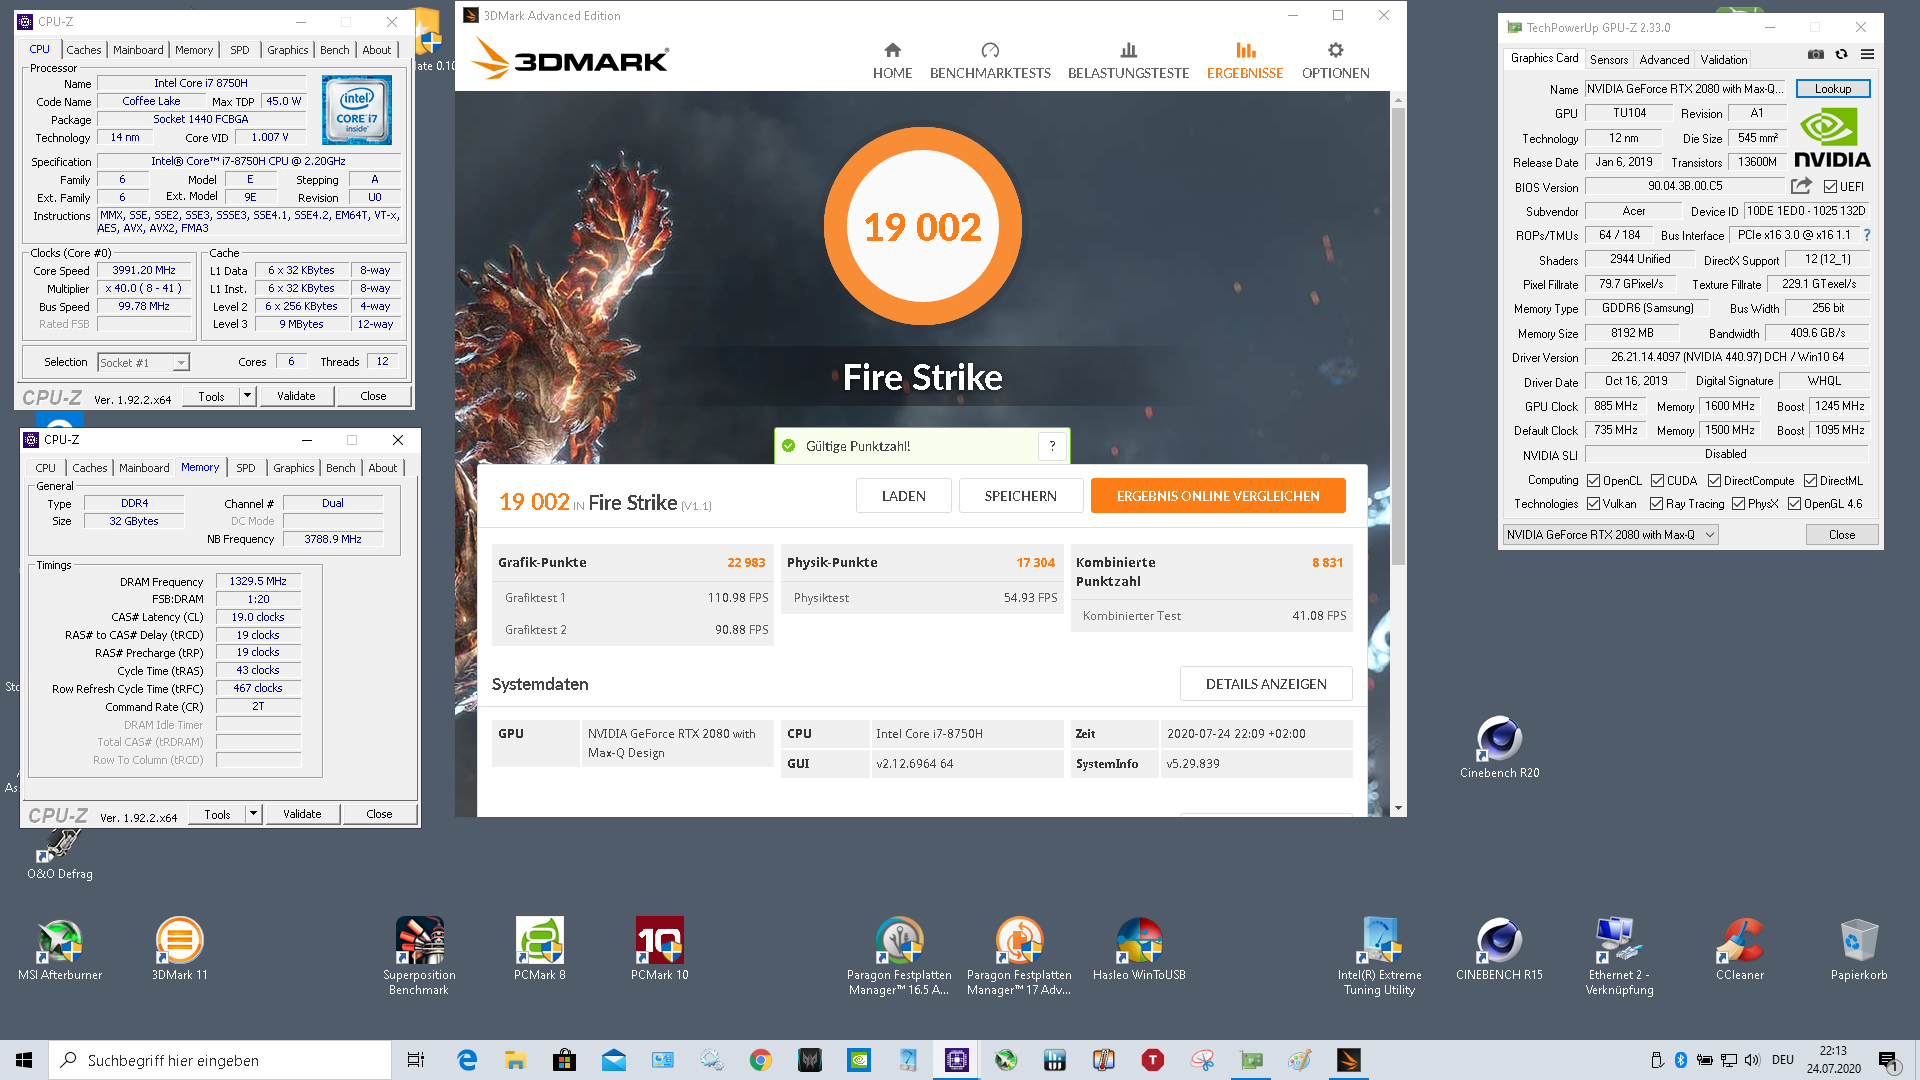The height and width of the screenshot is (1080, 1920).
Task: Open the notification center icon
Action: click(1889, 1061)
